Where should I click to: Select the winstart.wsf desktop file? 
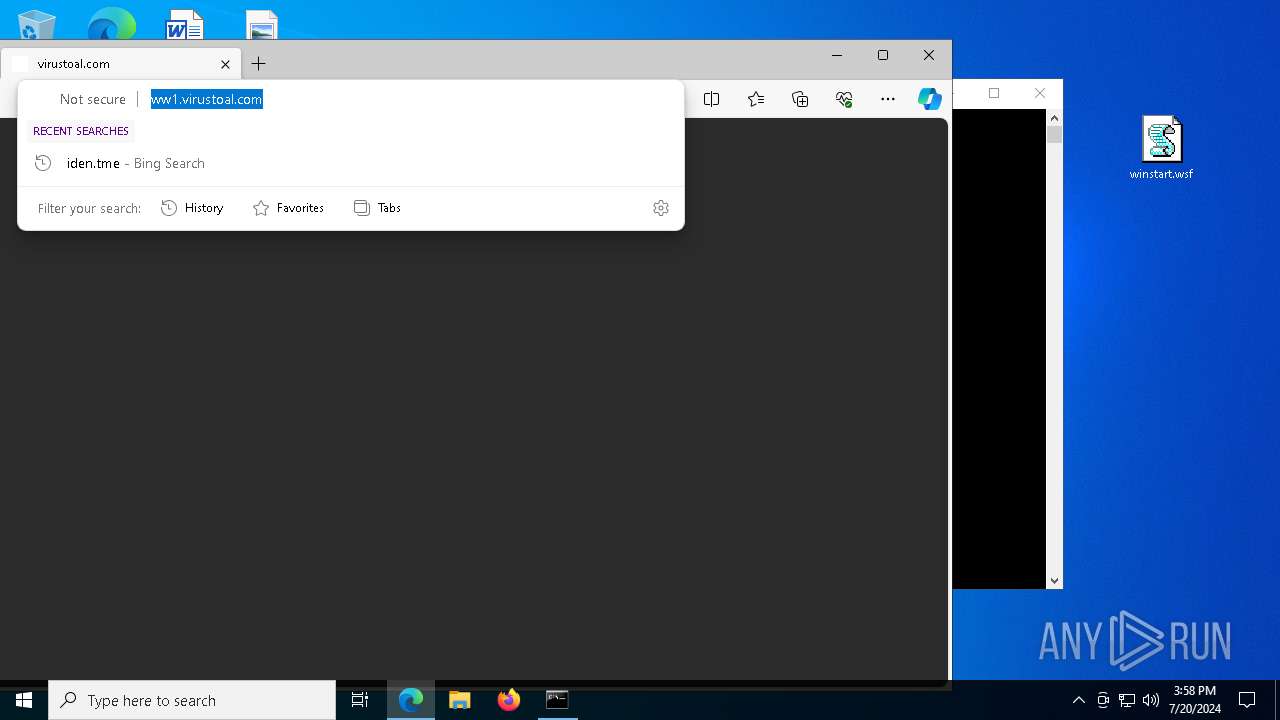(x=1161, y=148)
